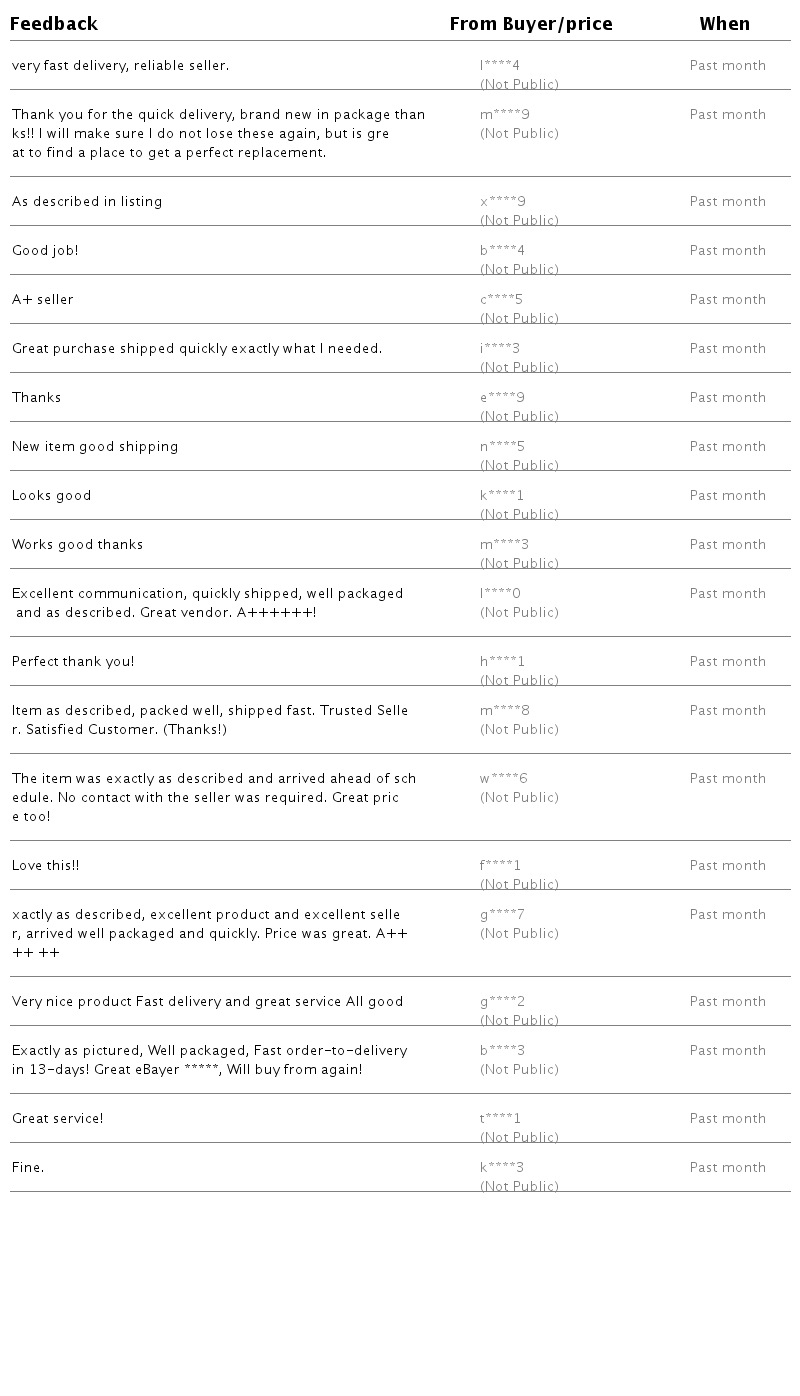
Task: Click buyer k****3 username
Action: pos(502,1168)
